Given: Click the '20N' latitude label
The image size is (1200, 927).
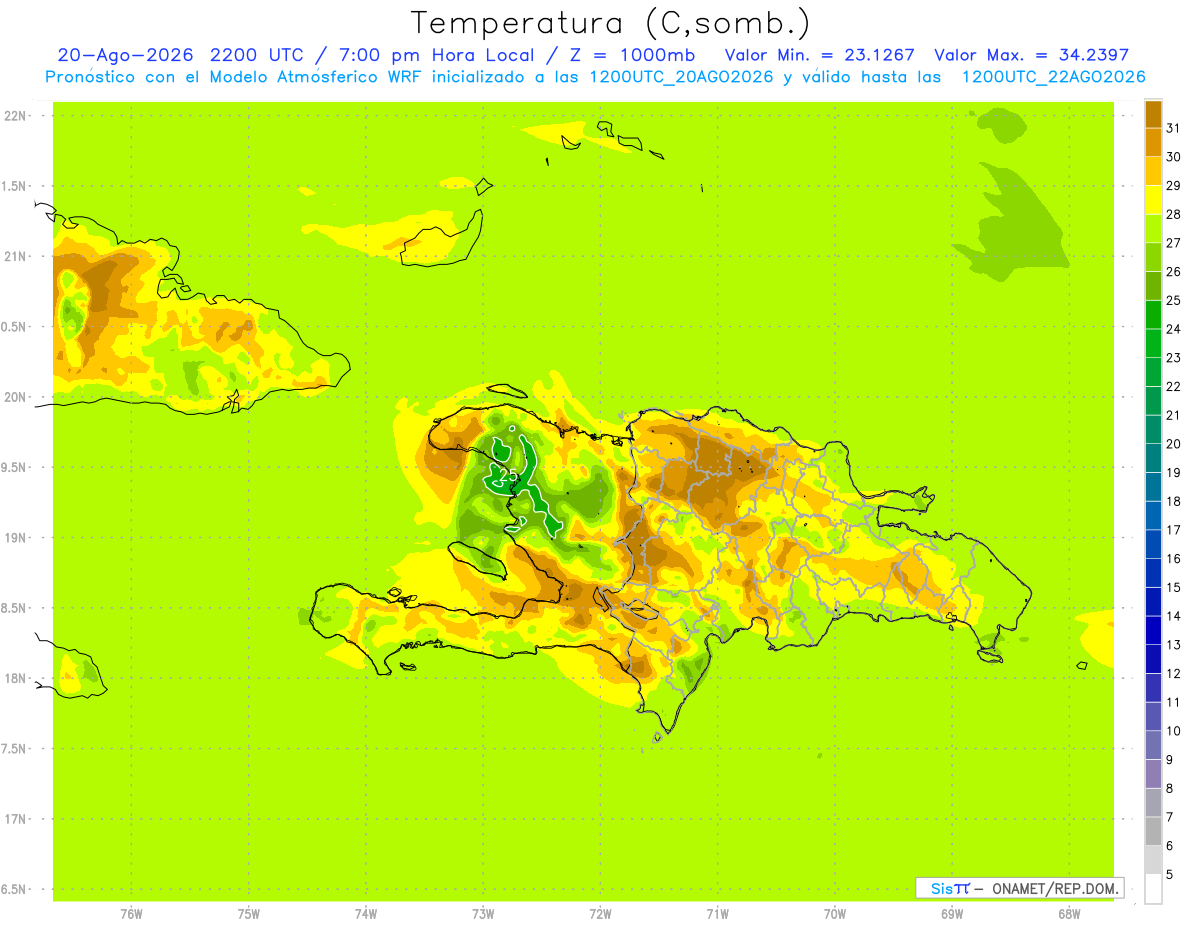Looking at the screenshot, I should 16,397.
